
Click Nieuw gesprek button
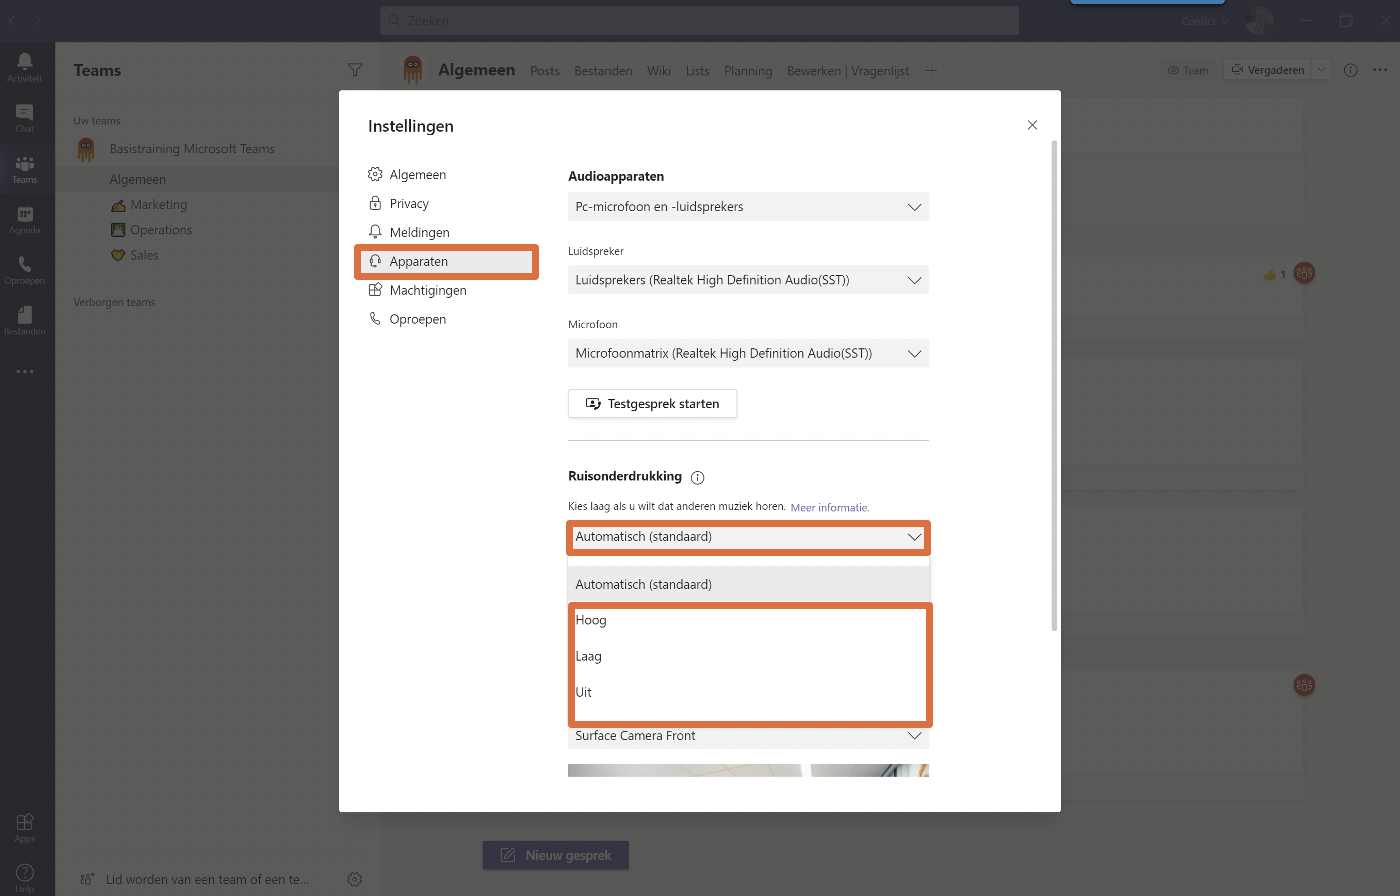[x=556, y=855]
